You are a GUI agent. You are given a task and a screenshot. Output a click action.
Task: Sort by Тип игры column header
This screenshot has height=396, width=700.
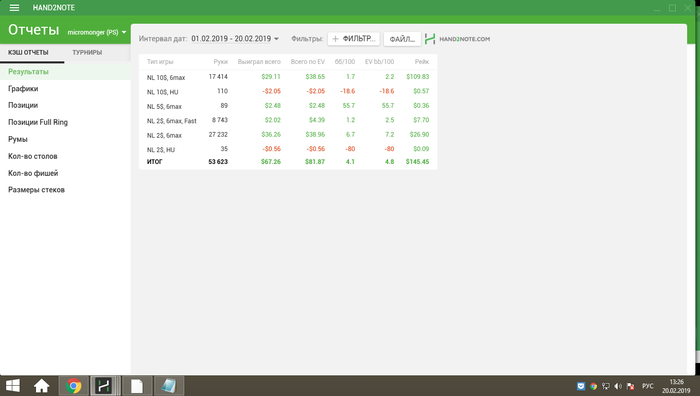click(x=160, y=62)
